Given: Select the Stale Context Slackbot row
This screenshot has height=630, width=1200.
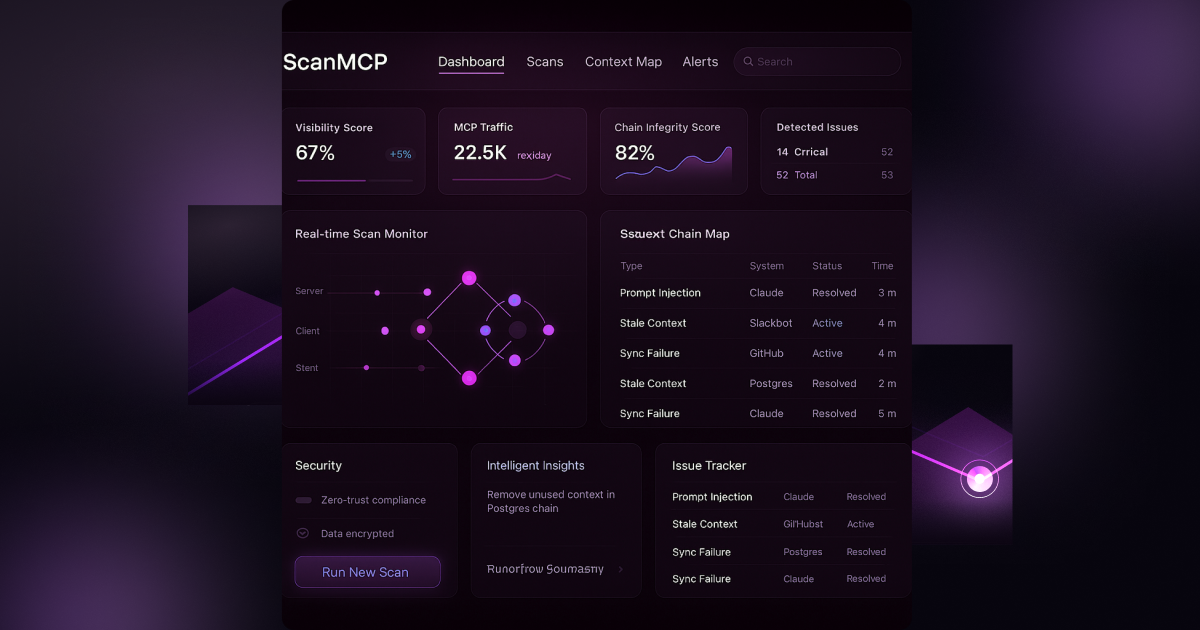Looking at the screenshot, I should pyautogui.click(x=758, y=323).
